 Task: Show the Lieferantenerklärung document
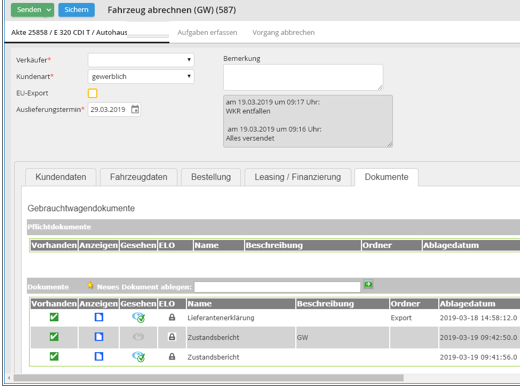tap(99, 317)
